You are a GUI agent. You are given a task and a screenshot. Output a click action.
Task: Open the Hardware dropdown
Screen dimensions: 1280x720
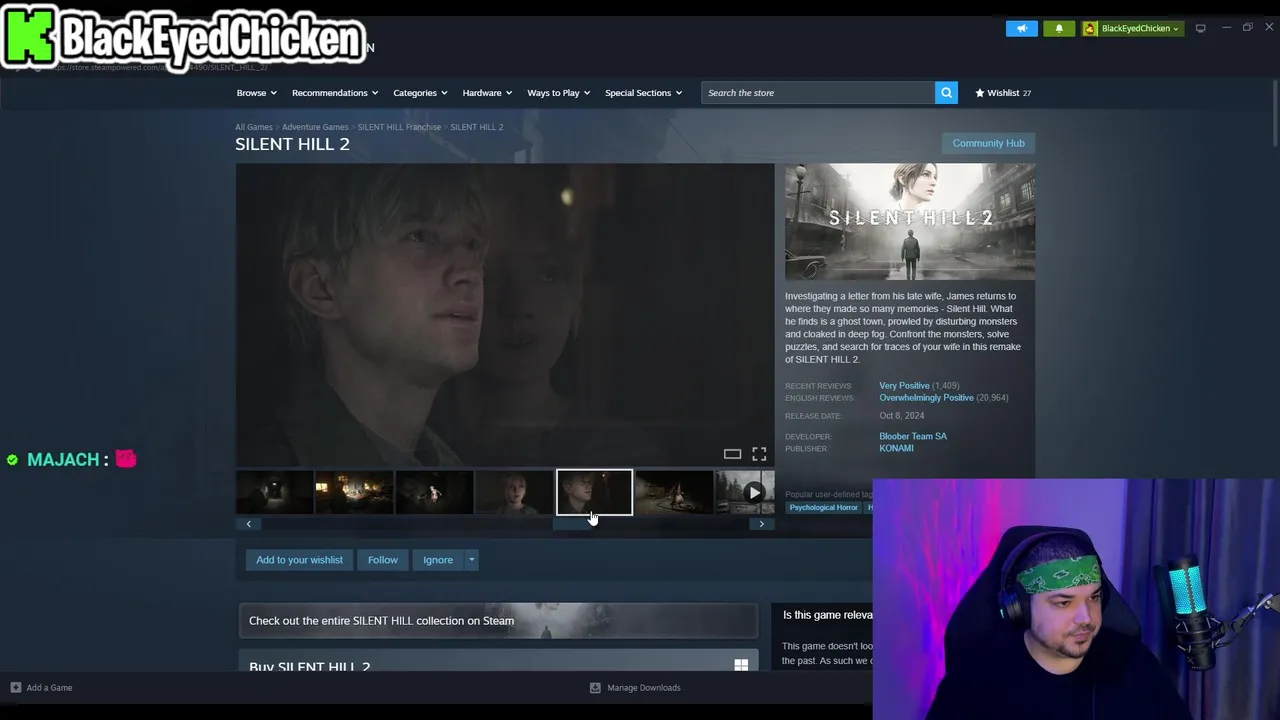[487, 93]
